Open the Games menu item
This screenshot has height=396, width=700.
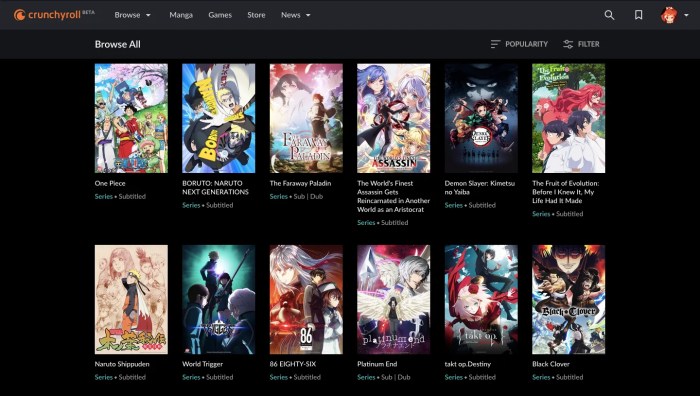(x=220, y=15)
